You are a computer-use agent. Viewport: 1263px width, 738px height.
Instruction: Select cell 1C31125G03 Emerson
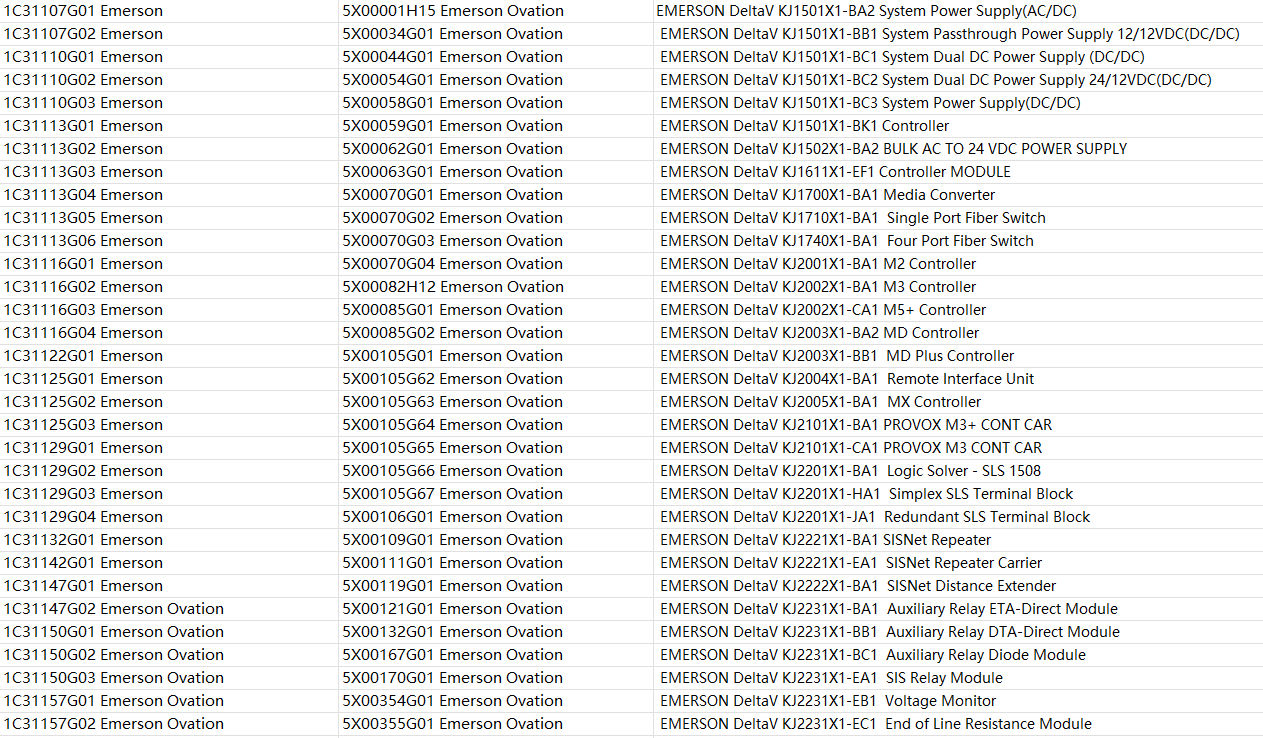(x=83, y=425)
